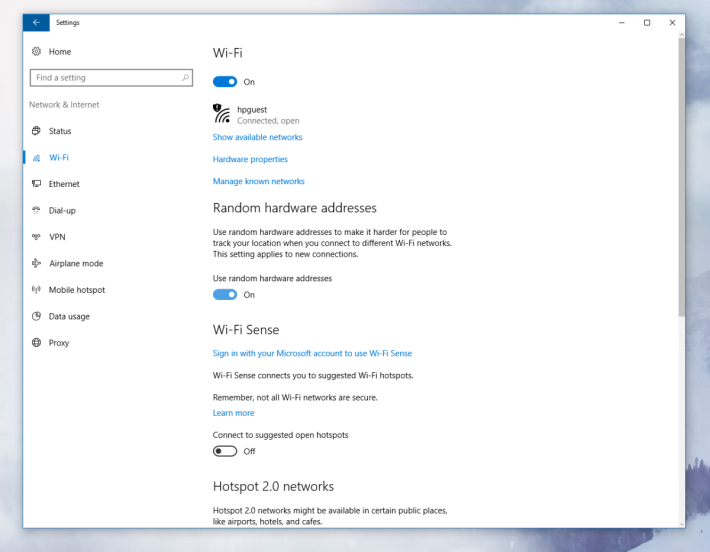Click the hpguest Wi-Fi shield icon
Image resolution: width=710 pixels, height=552 pixels.
[x=221, y=113]
